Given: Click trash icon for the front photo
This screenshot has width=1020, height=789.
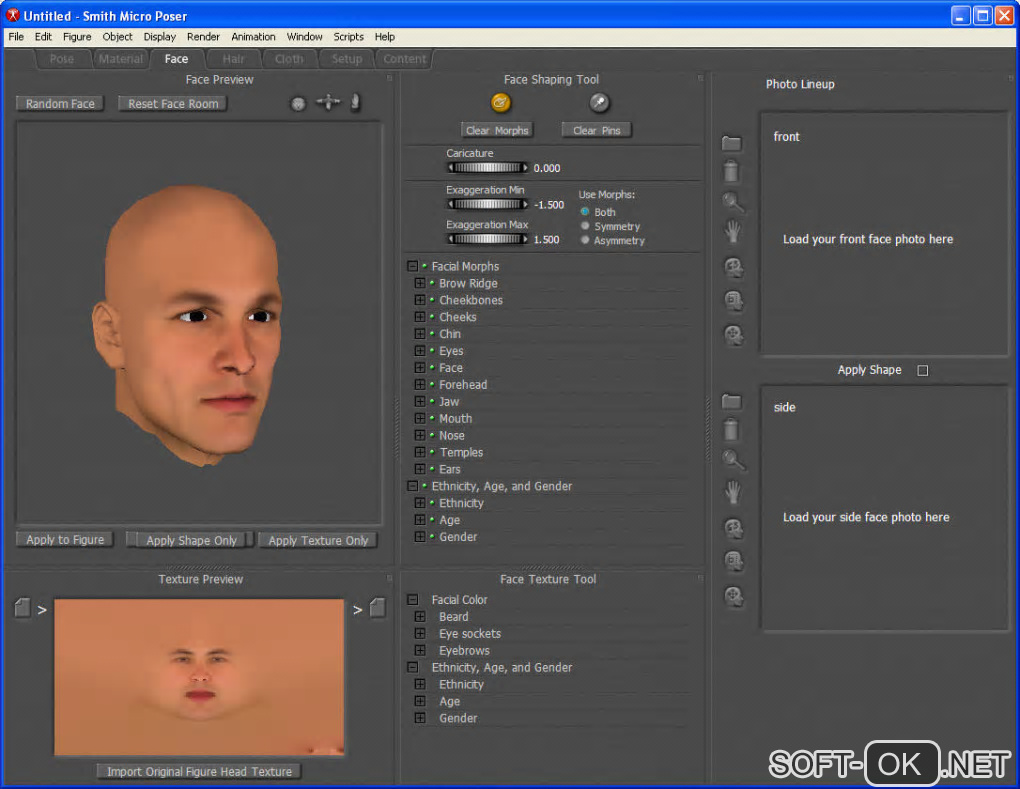Looking at the screenshot, I should pos(732,171).
